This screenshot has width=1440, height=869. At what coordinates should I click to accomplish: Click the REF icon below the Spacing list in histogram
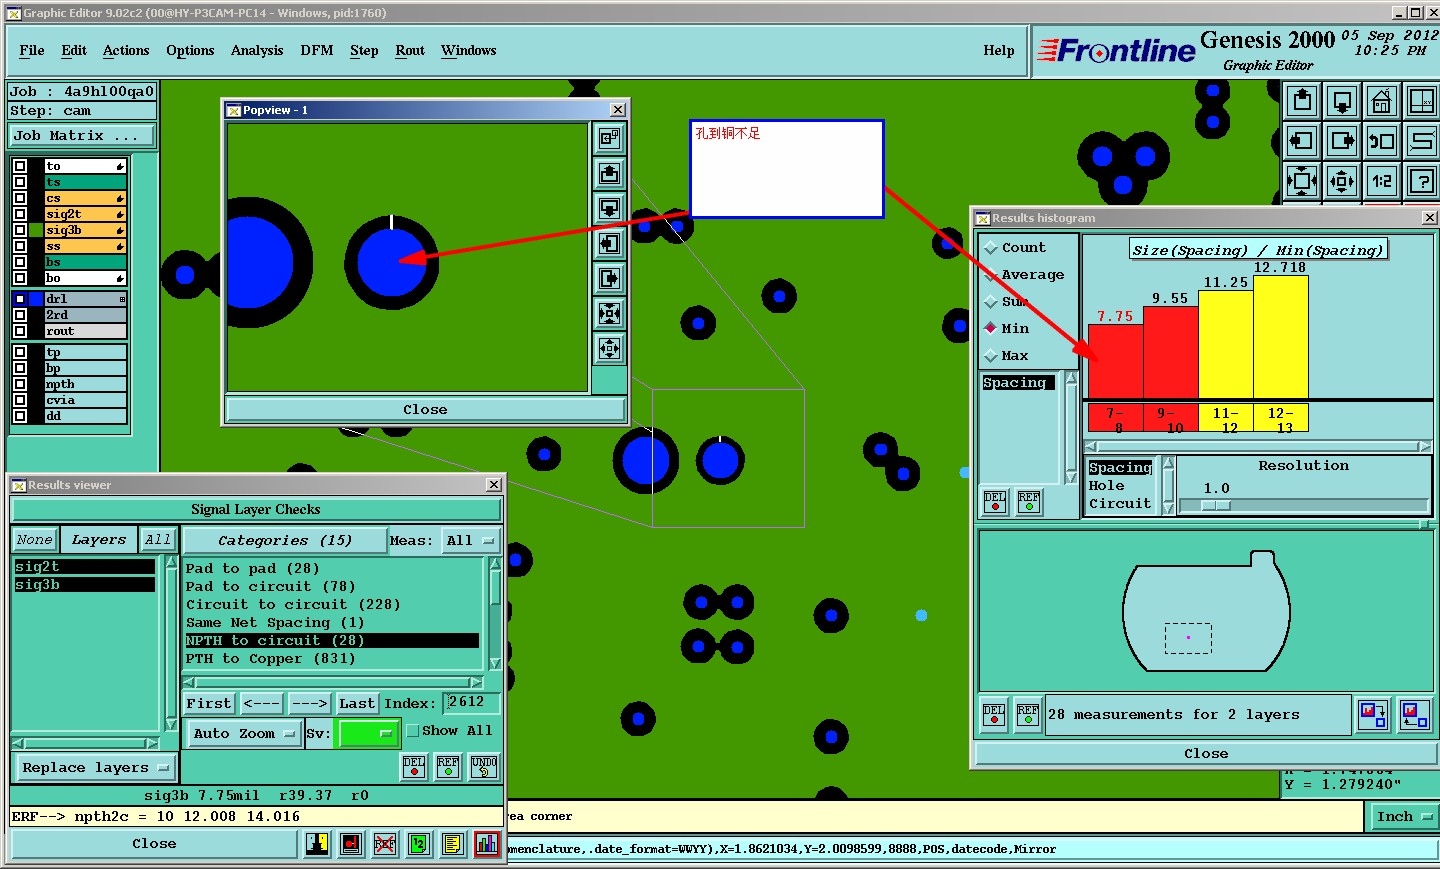point(1029,502)
